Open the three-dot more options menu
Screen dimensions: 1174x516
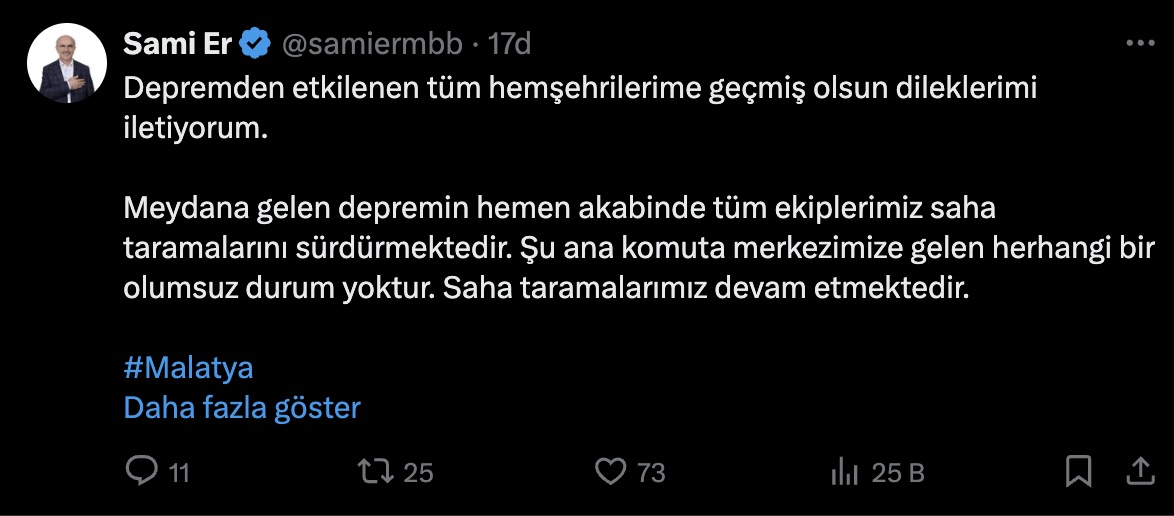[x=1140, y=44]
